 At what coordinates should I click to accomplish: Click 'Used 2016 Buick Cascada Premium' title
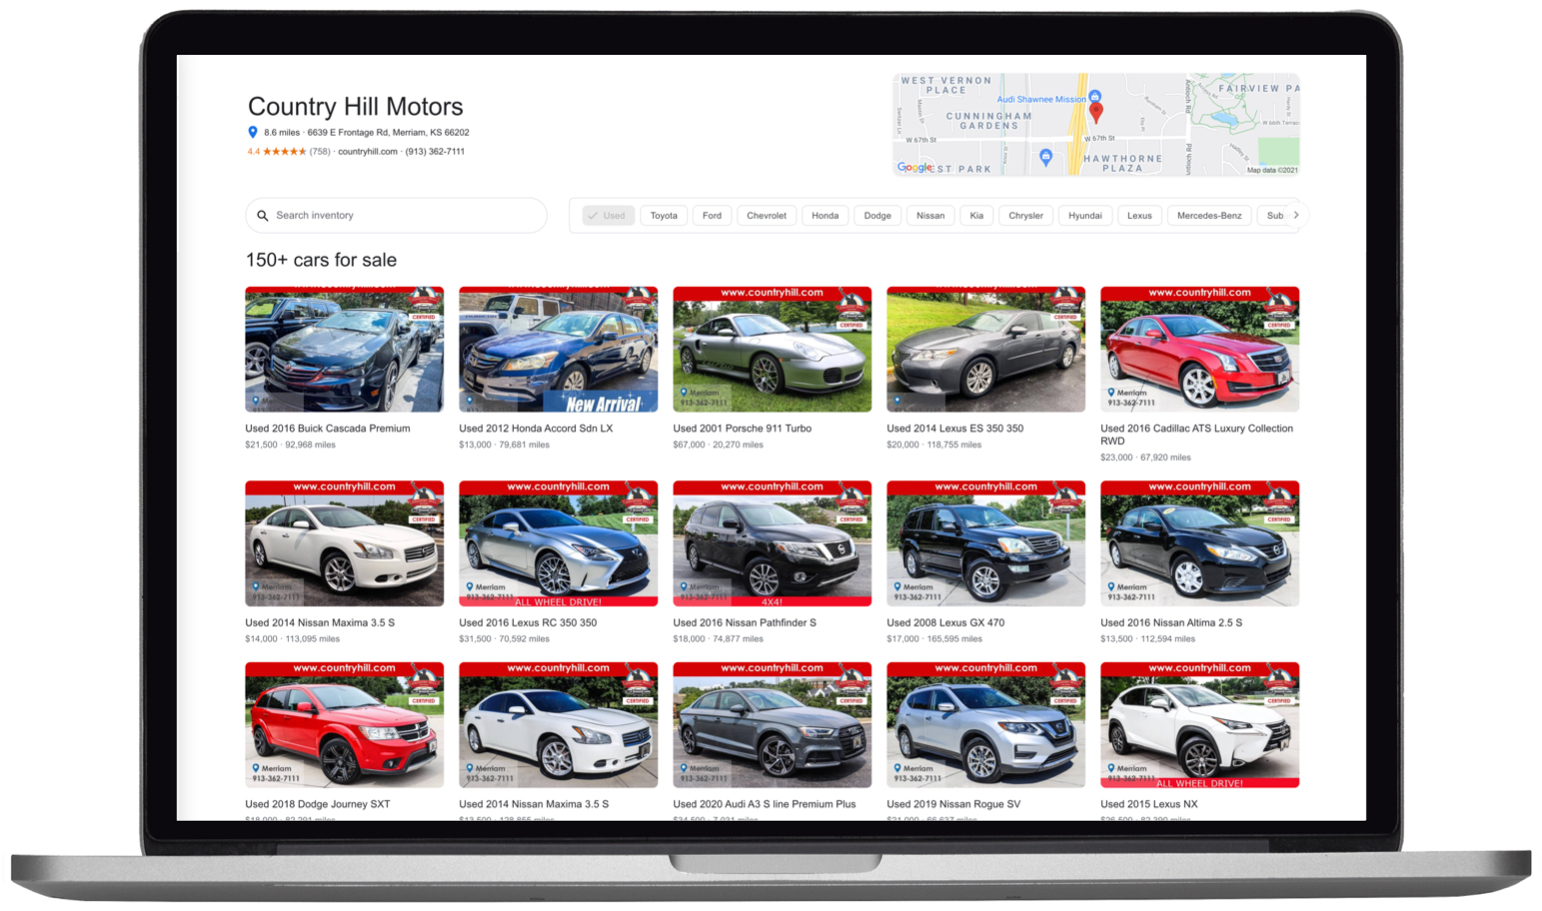click(x=327, y=428)
